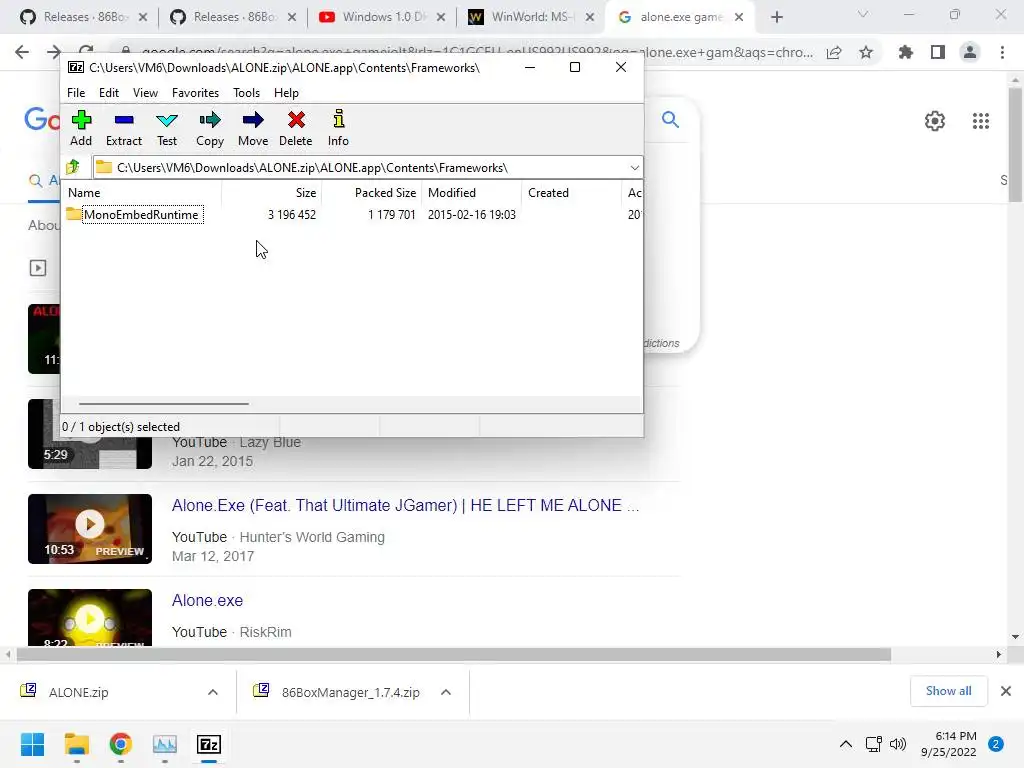Open the Tools menu in 7-Zip
This screenshot has width=1024, height=768.
click(x=246, y=93)
